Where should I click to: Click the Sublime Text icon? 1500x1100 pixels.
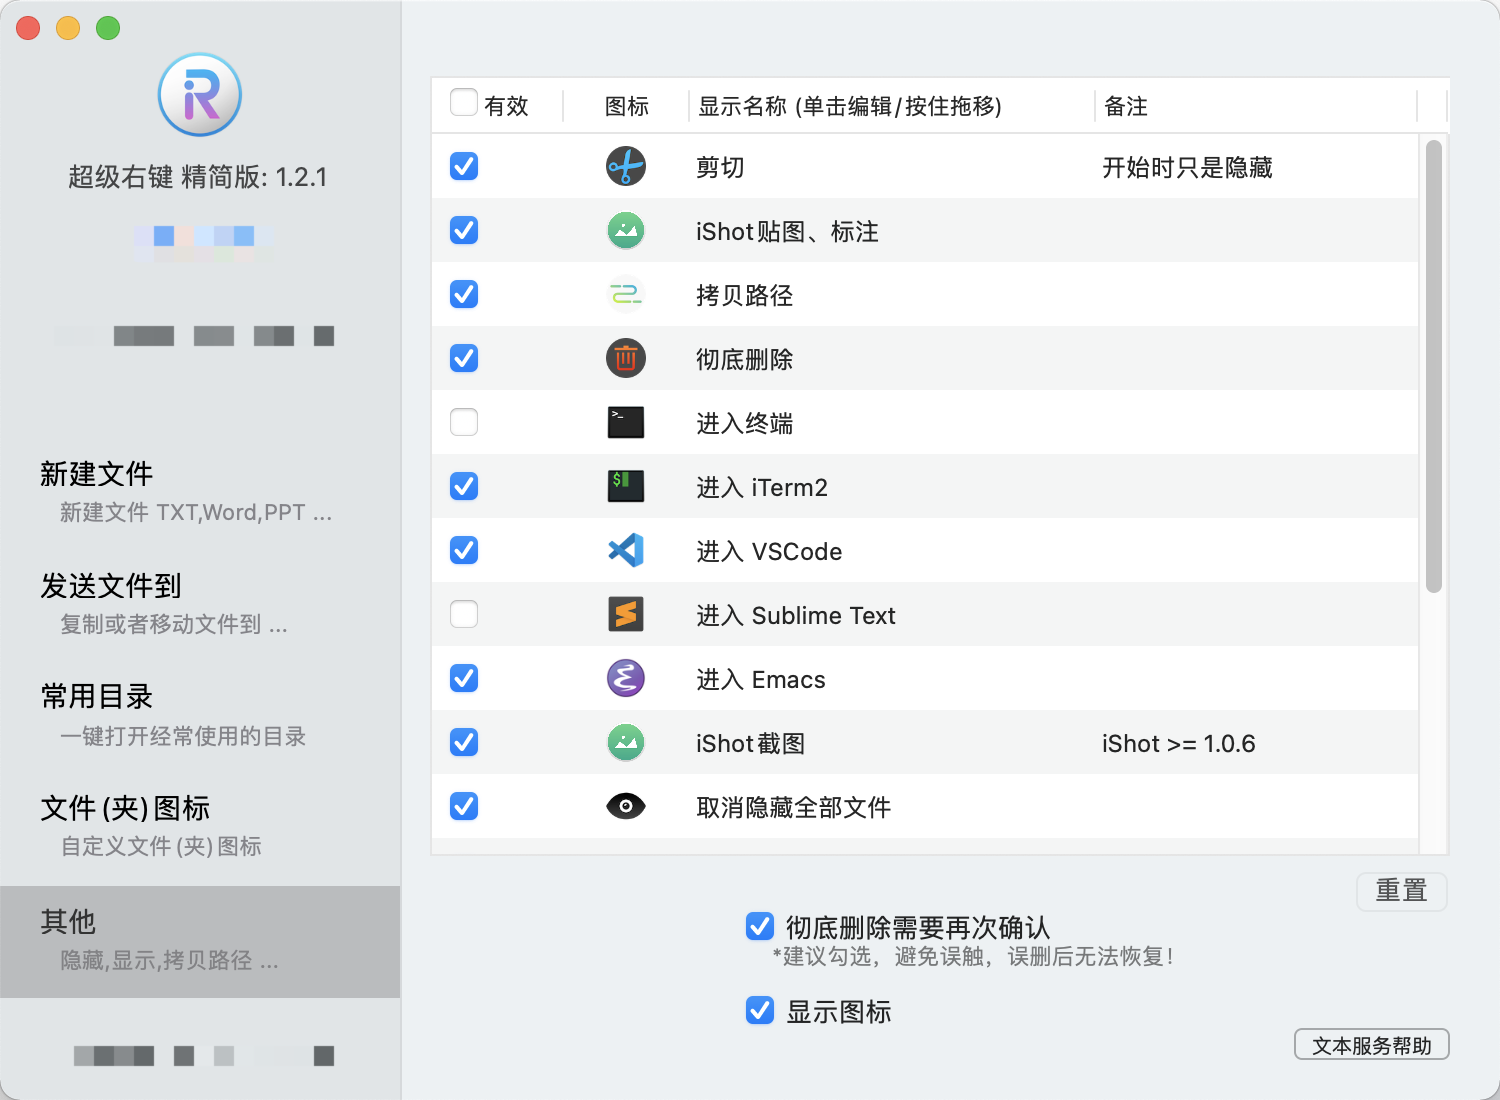tap(626, 614)
